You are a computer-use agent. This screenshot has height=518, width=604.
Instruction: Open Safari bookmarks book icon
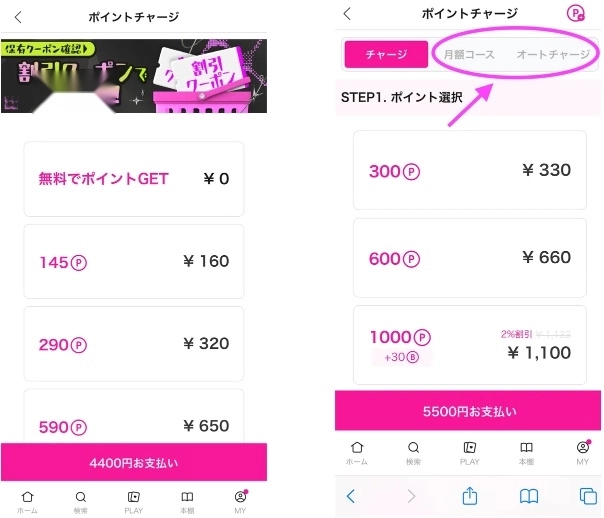(528, 496)
